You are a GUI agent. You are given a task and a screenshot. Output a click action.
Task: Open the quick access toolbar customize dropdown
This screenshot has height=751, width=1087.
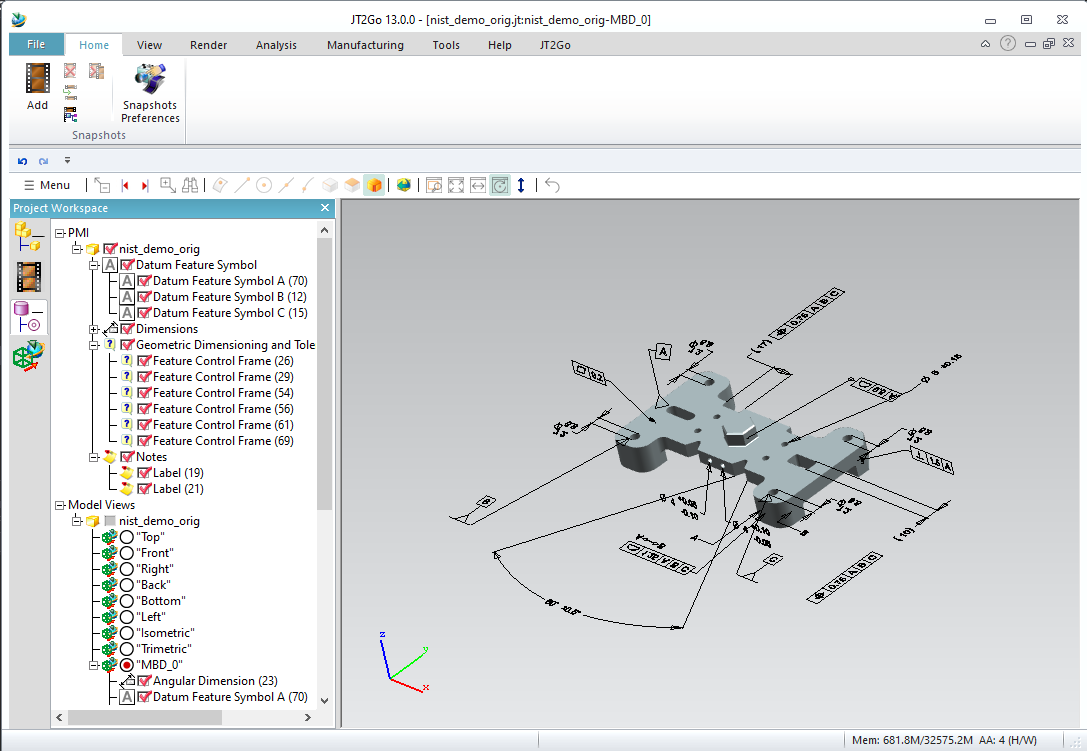67,161
